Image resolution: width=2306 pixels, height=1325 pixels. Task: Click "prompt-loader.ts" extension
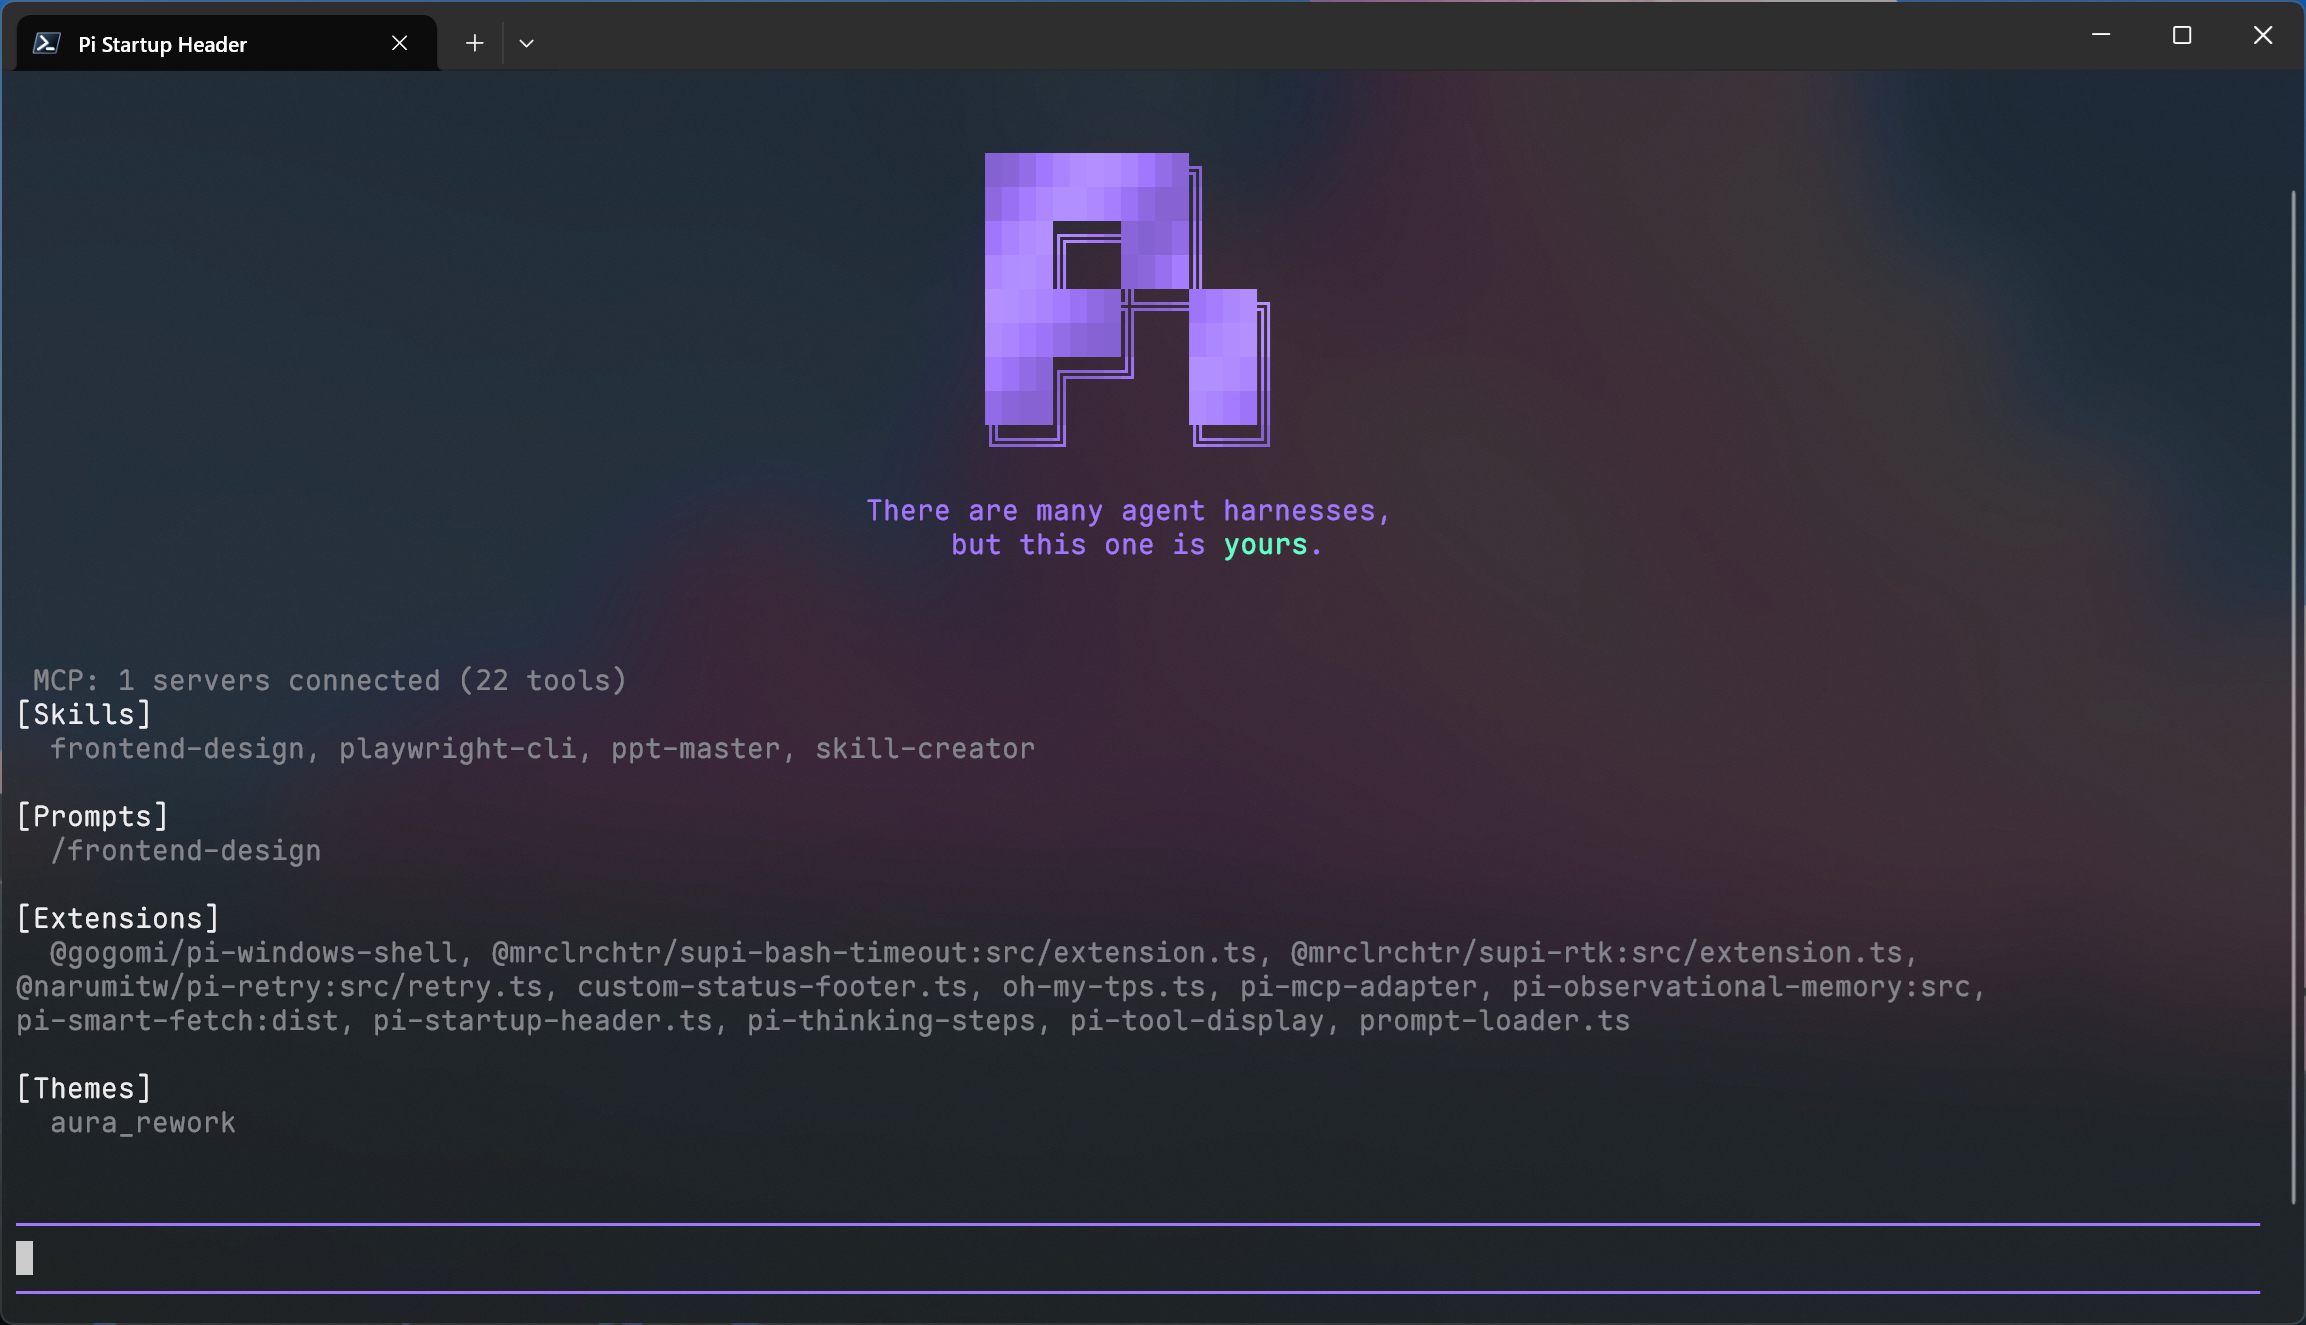click(x=1494, y=1020)
